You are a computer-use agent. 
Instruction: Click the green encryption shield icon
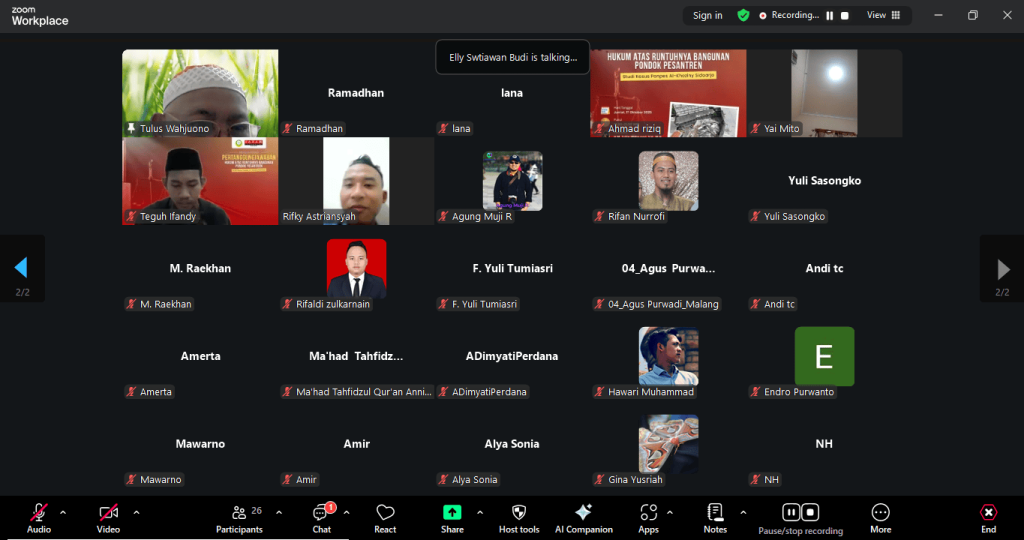pos(743,15)
